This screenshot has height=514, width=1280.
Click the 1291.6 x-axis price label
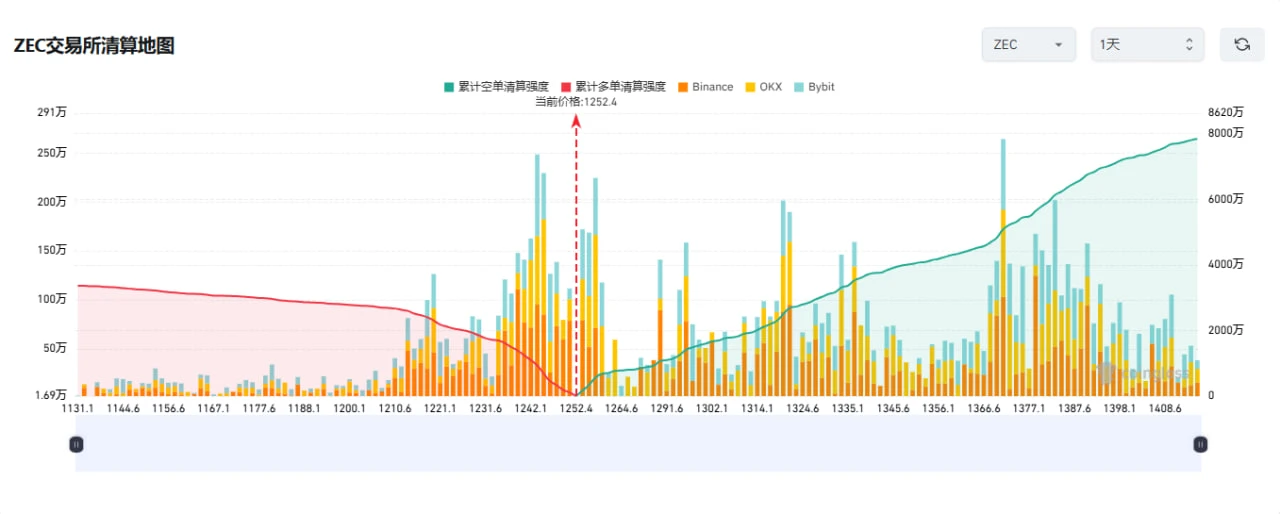pos(666,408)
